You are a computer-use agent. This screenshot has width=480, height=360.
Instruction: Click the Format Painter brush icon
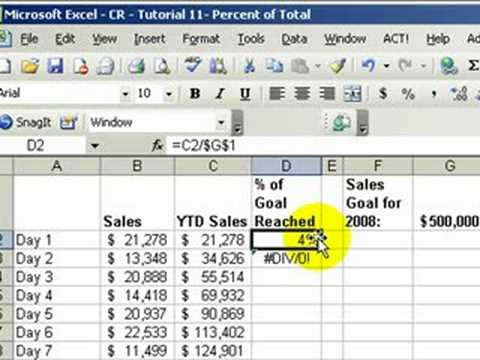[x=337, y=66]
